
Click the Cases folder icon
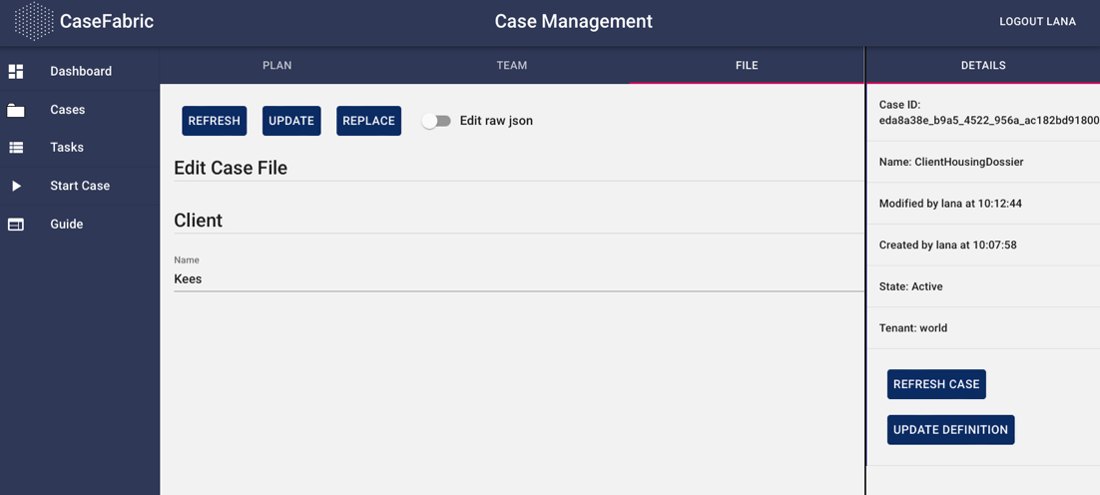16,110
